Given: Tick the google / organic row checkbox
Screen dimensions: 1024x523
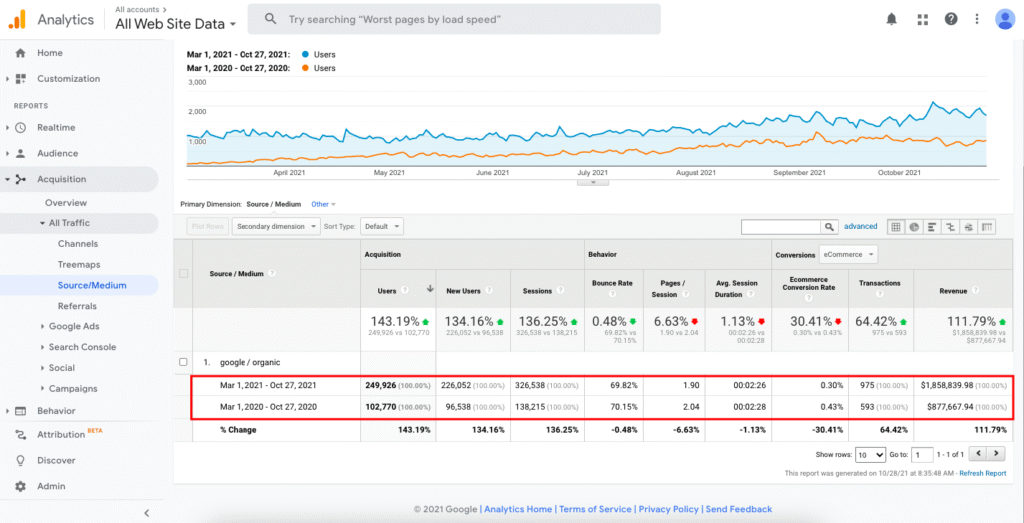Looking at the screenshot, I should point(183,362).
